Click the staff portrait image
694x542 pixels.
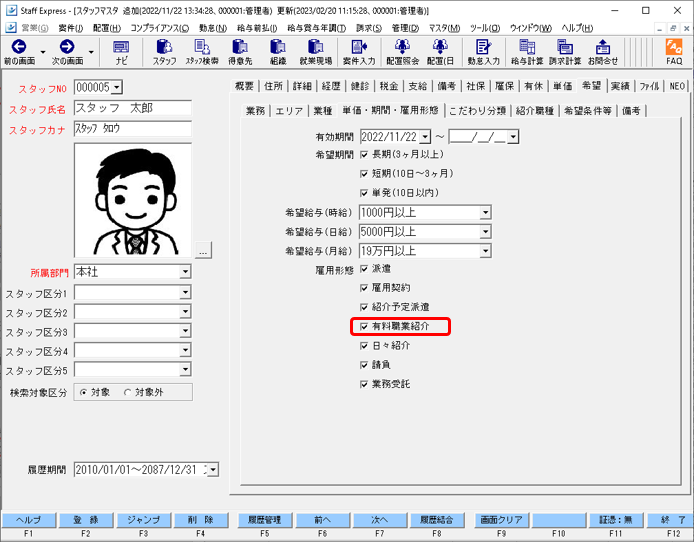coord(133,200)
